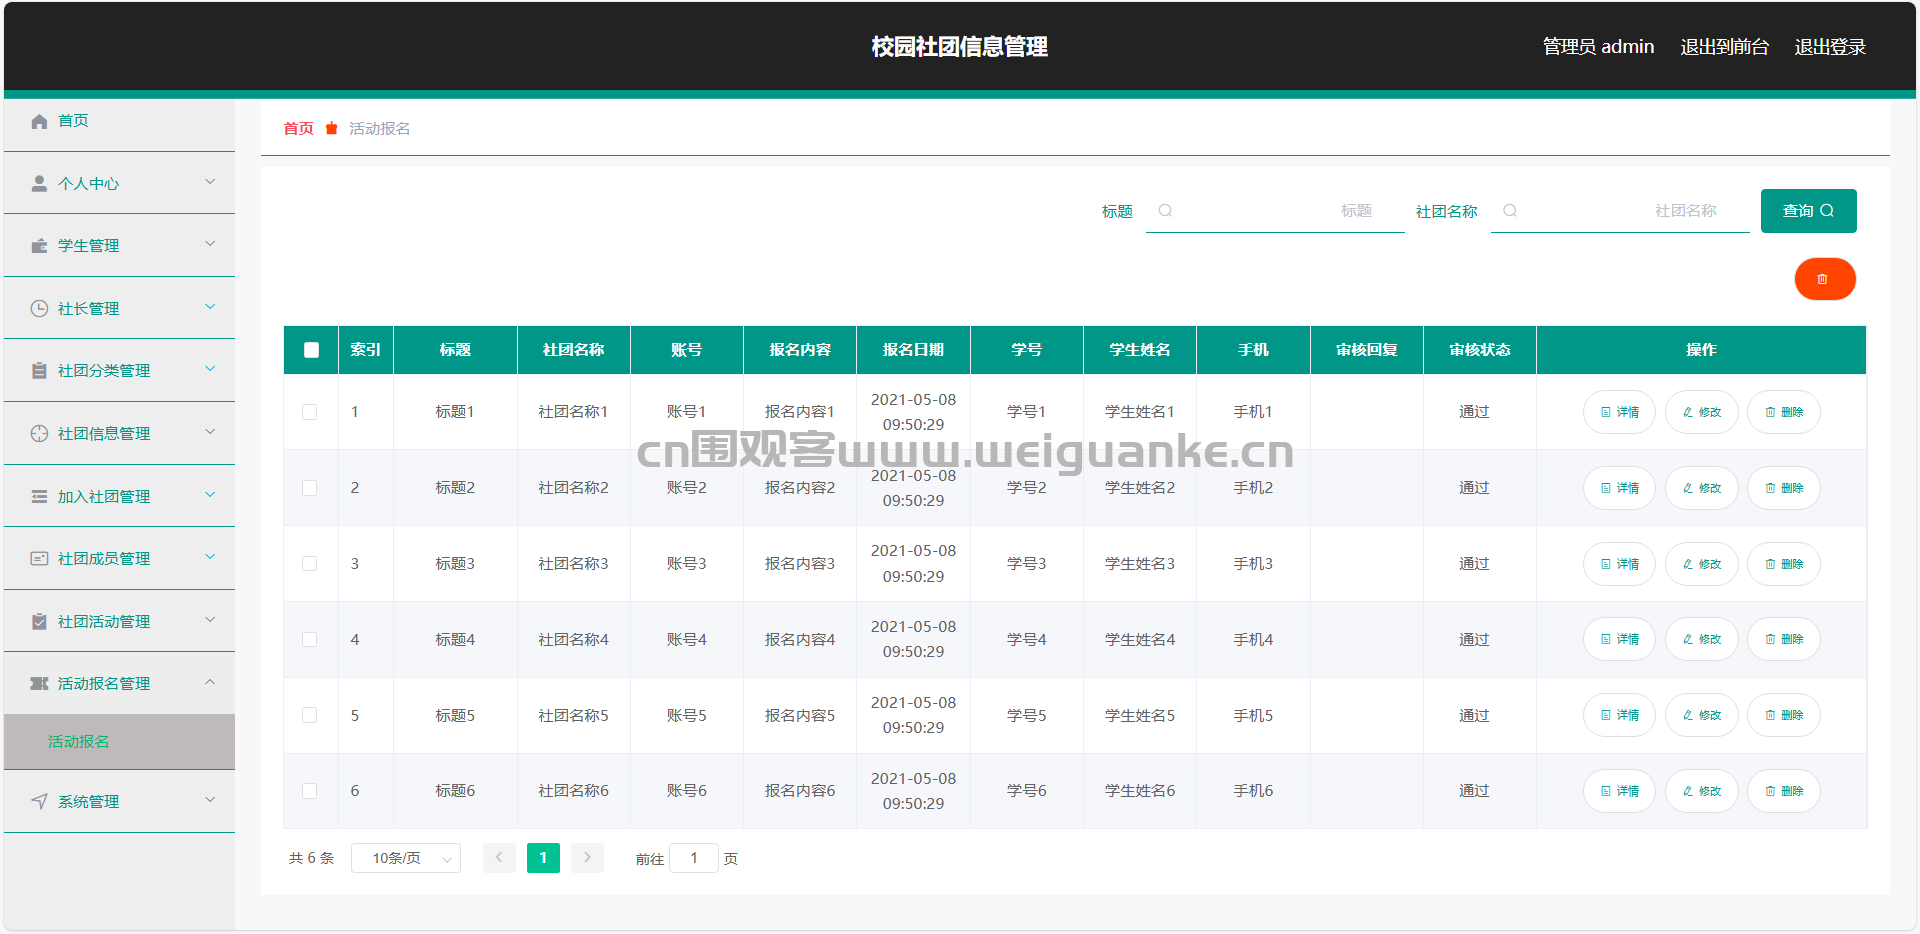The height and width of the screenshot is (934, 1920).
Task: Click the paper-plane icon for 系统管理
Action: [39, 802]
